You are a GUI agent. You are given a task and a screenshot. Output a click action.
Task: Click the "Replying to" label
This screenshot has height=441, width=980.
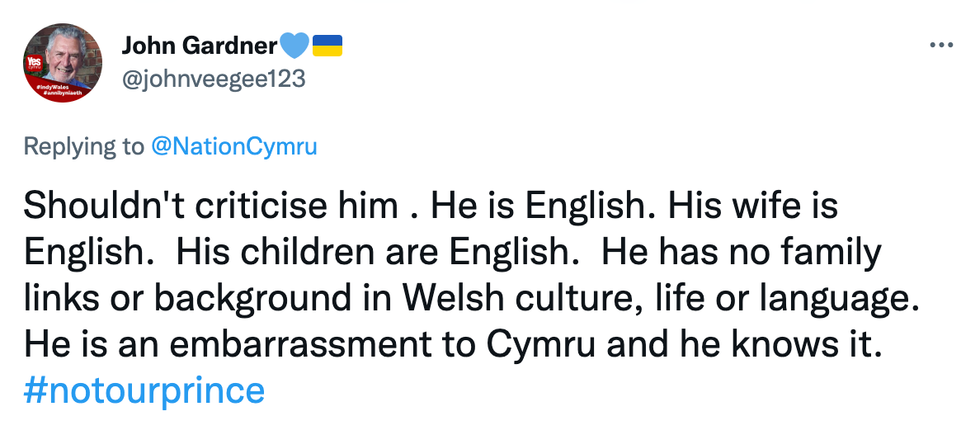click(x=83, y=147)
